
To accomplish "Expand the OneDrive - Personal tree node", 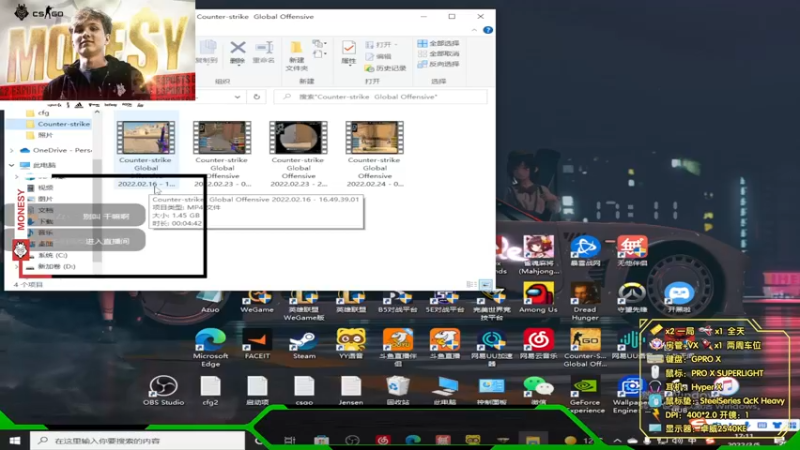I will coord(12,151).
